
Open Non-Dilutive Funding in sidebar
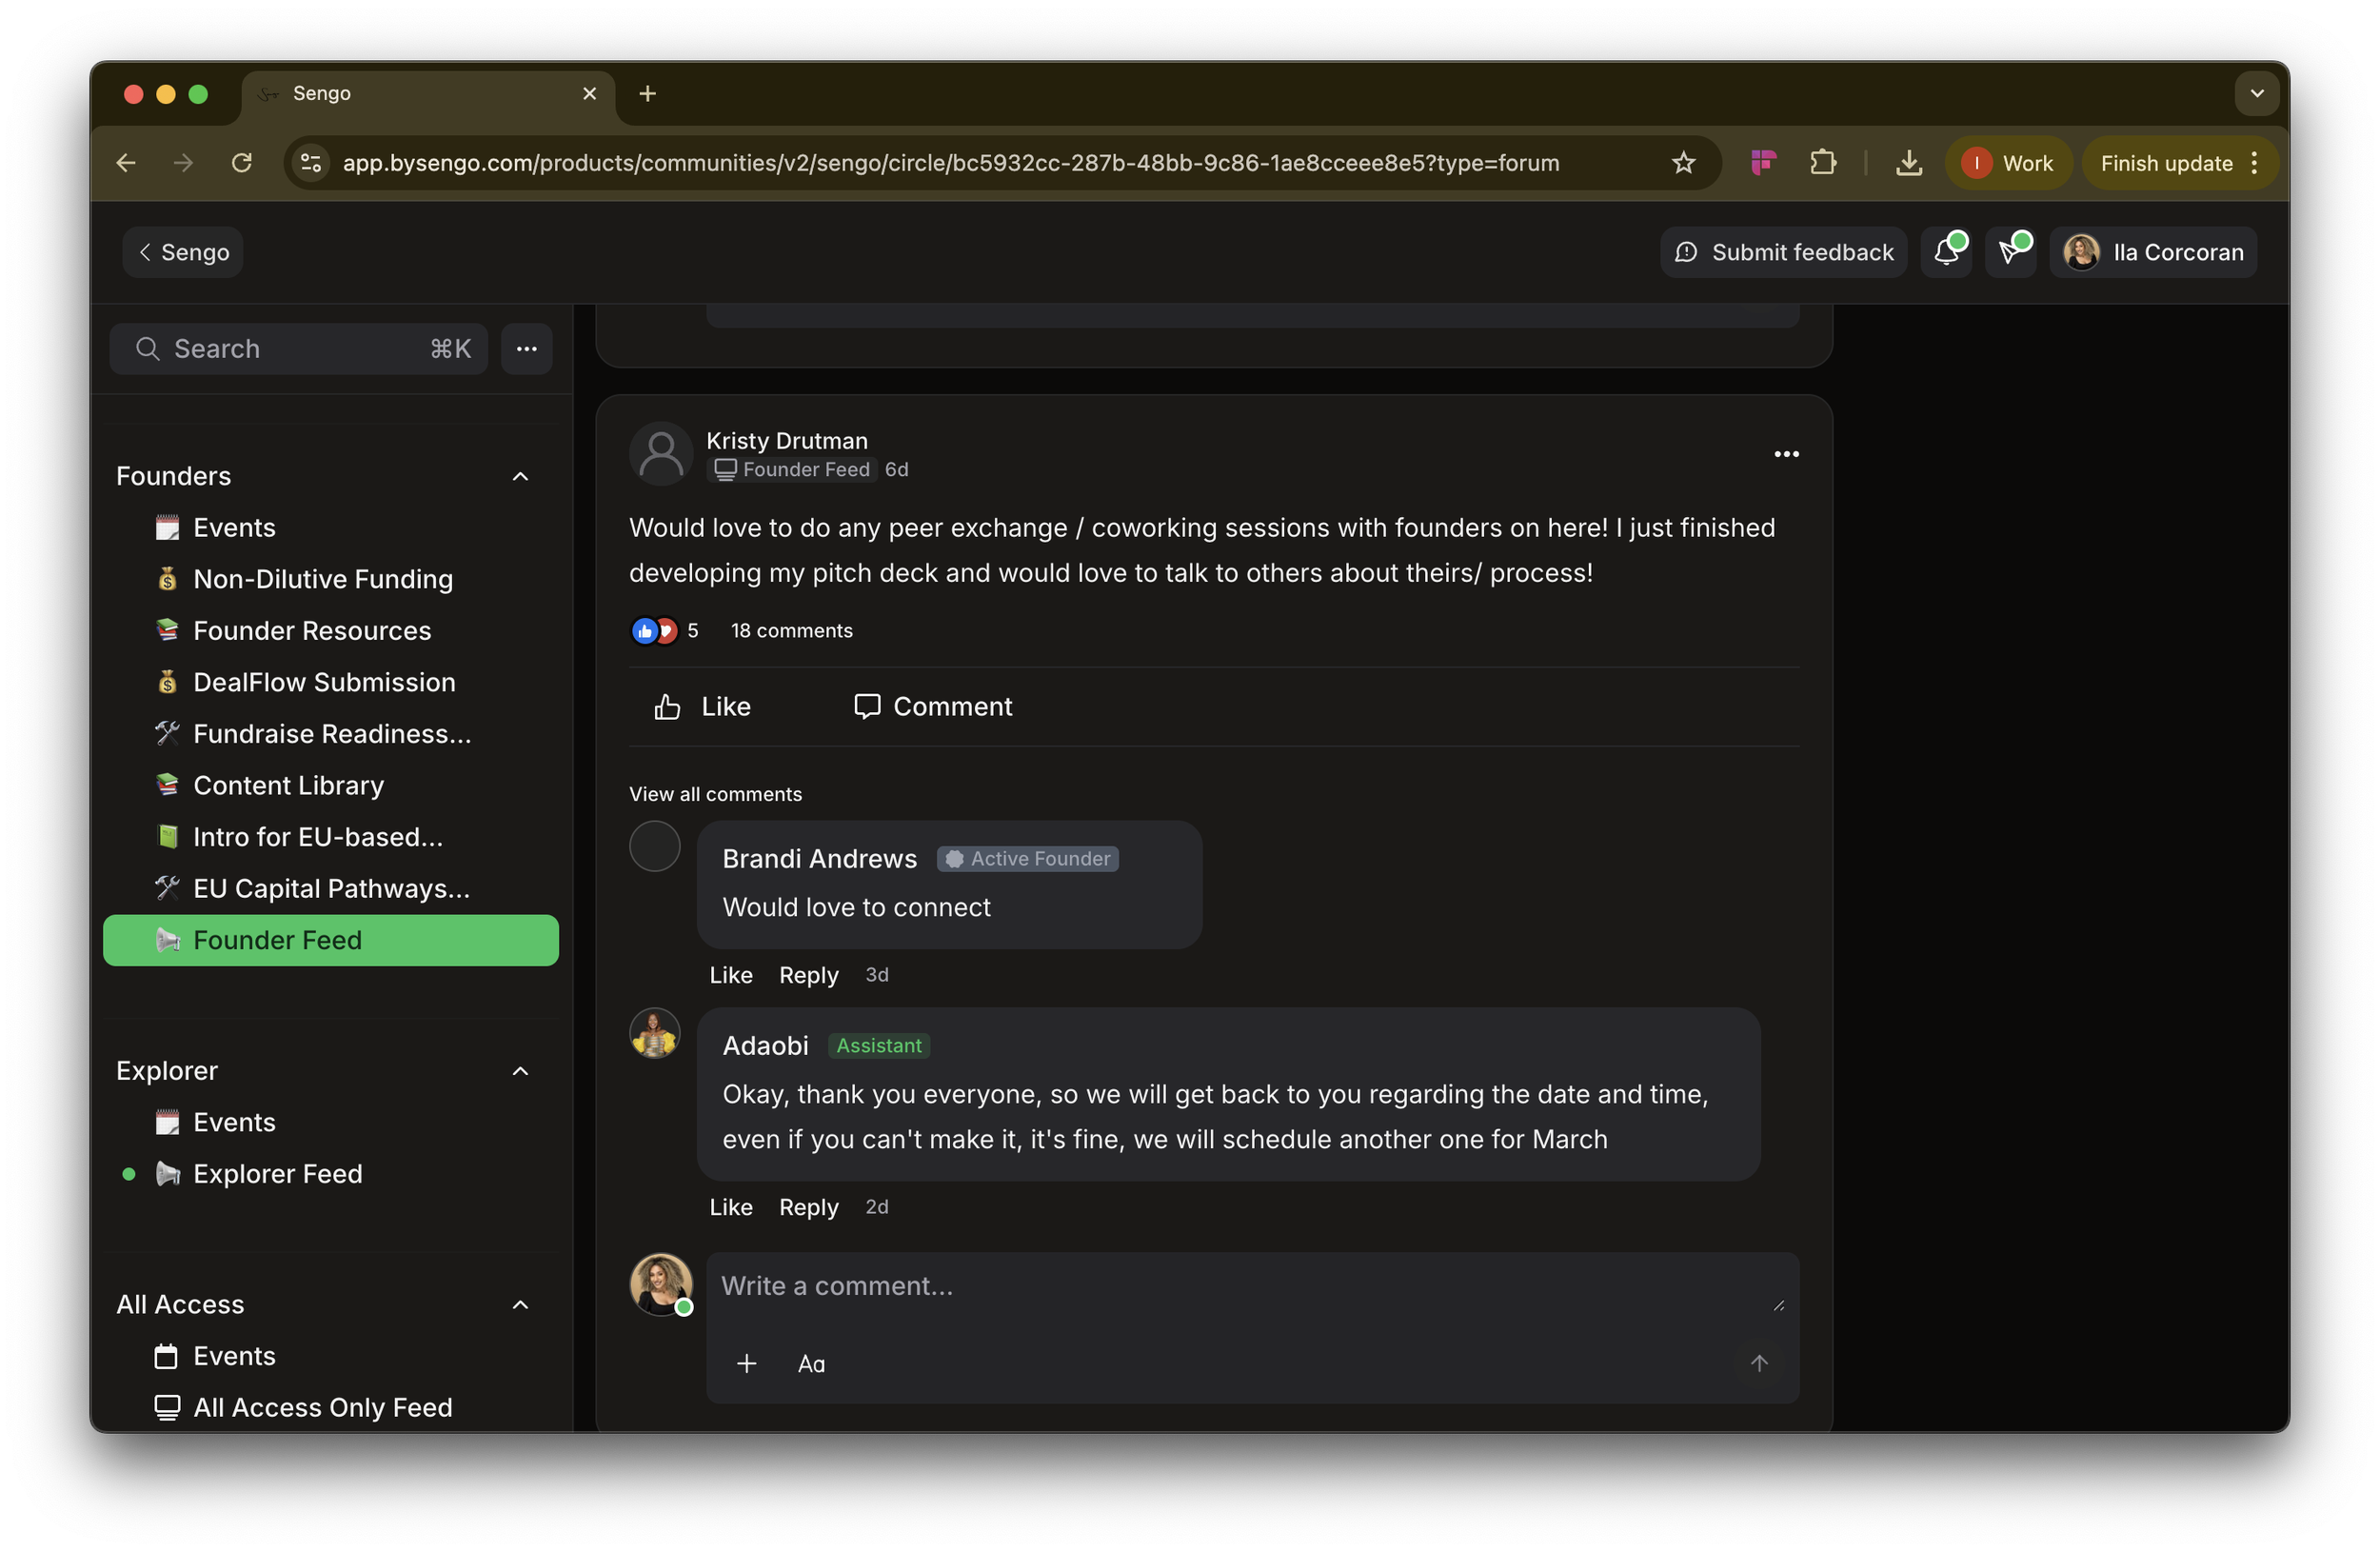click(322, 579)
